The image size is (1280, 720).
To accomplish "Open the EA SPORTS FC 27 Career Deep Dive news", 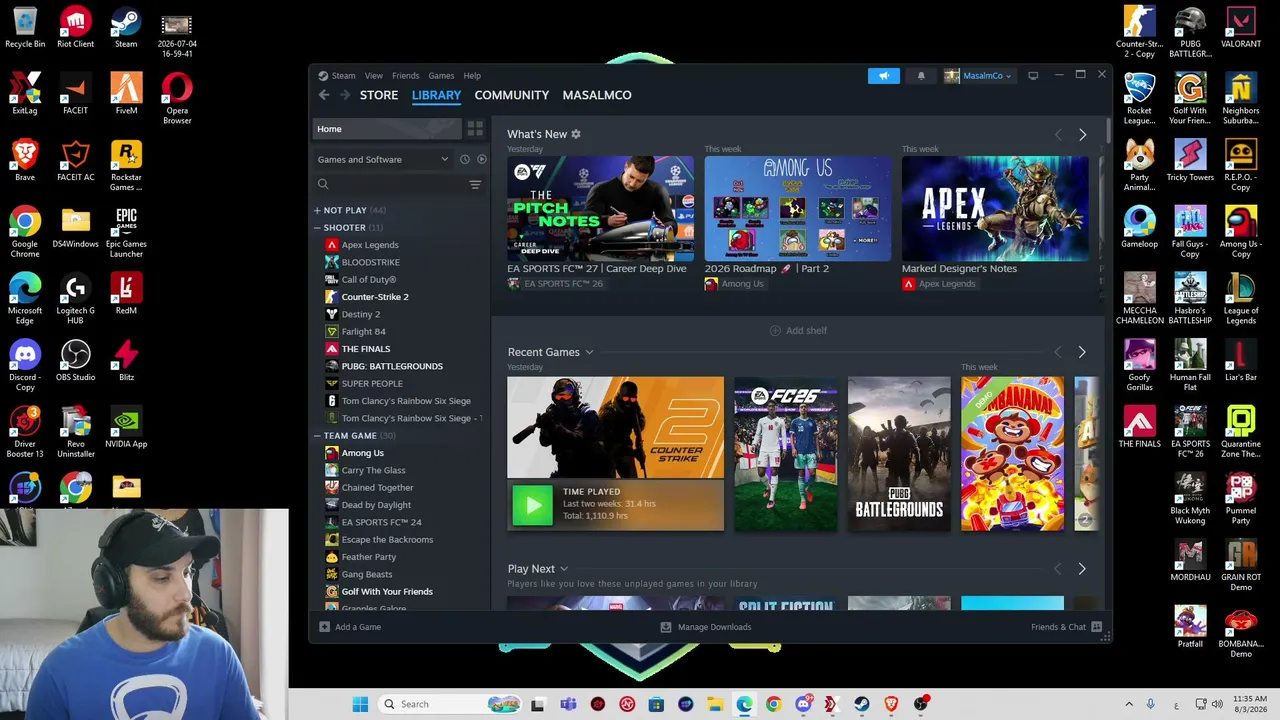I will click(x=600, y=208).
